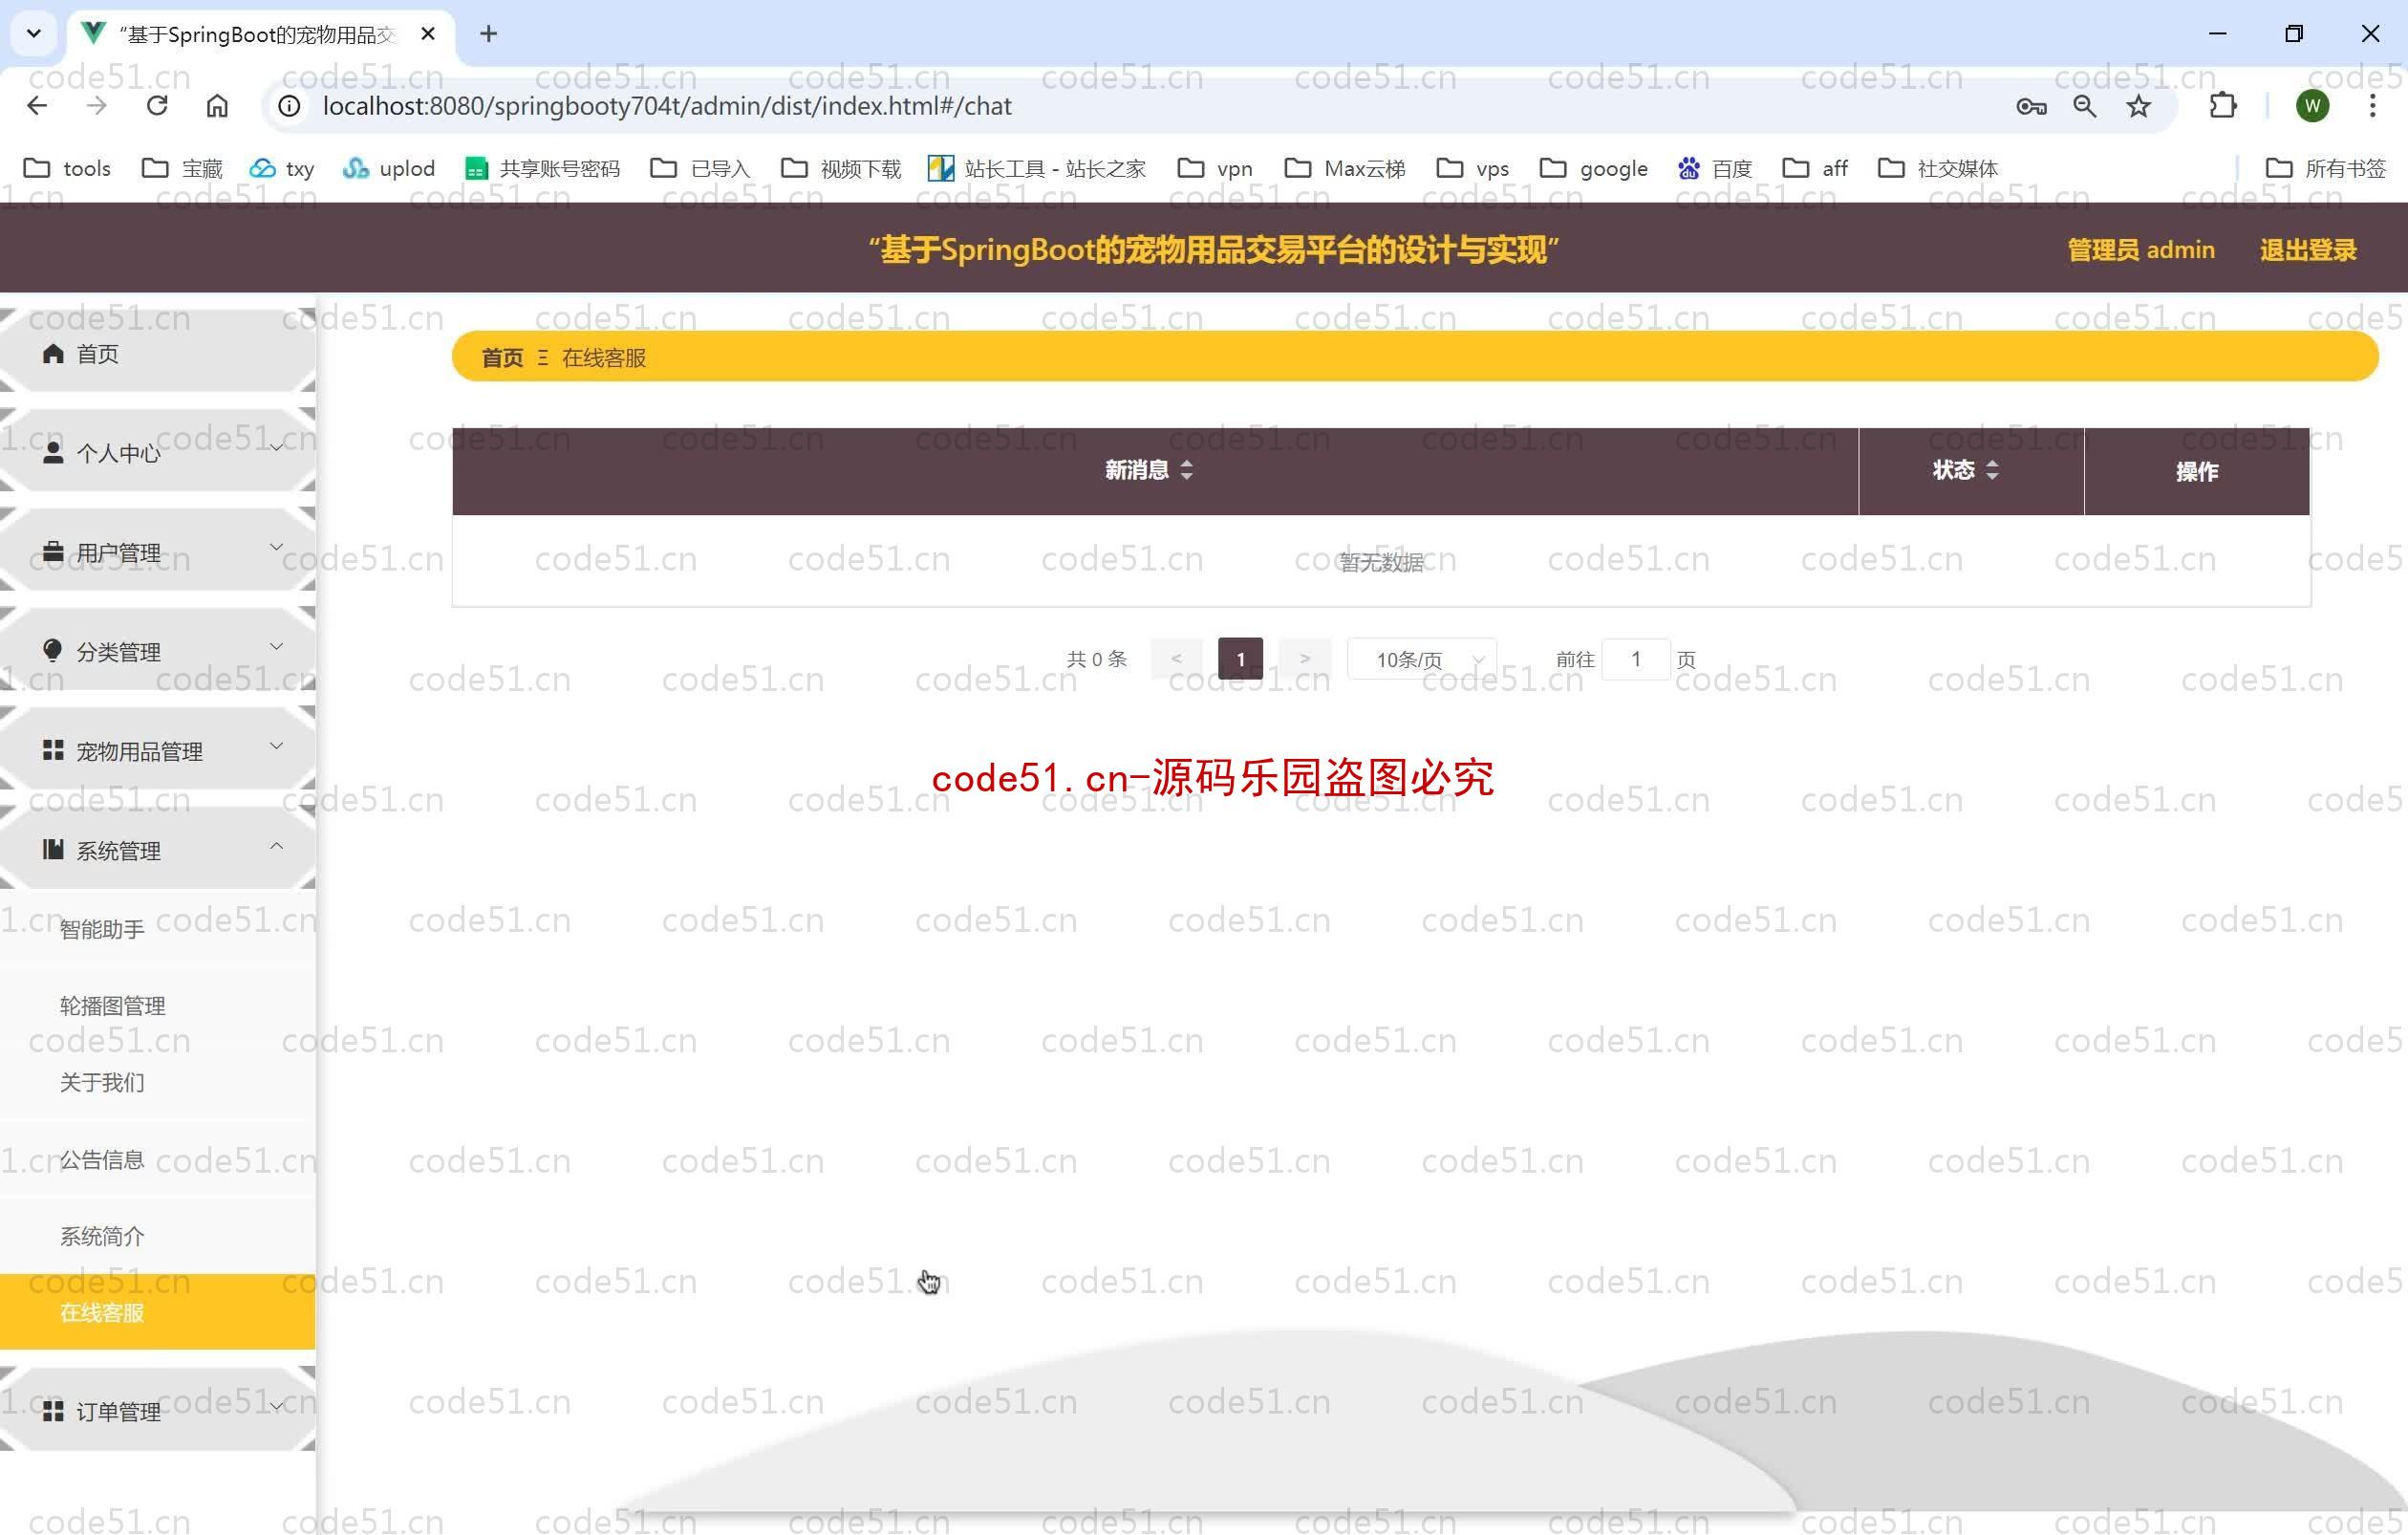Open the 社交媒体 bookmark folder
2408x1535 pixels.
1937,168
